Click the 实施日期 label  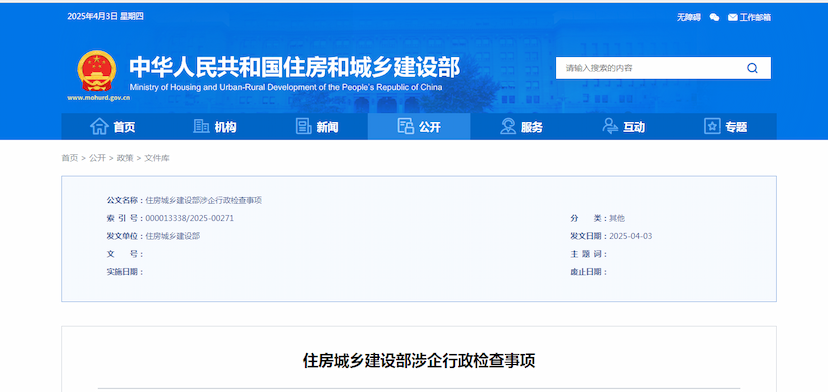coord(125,272)
